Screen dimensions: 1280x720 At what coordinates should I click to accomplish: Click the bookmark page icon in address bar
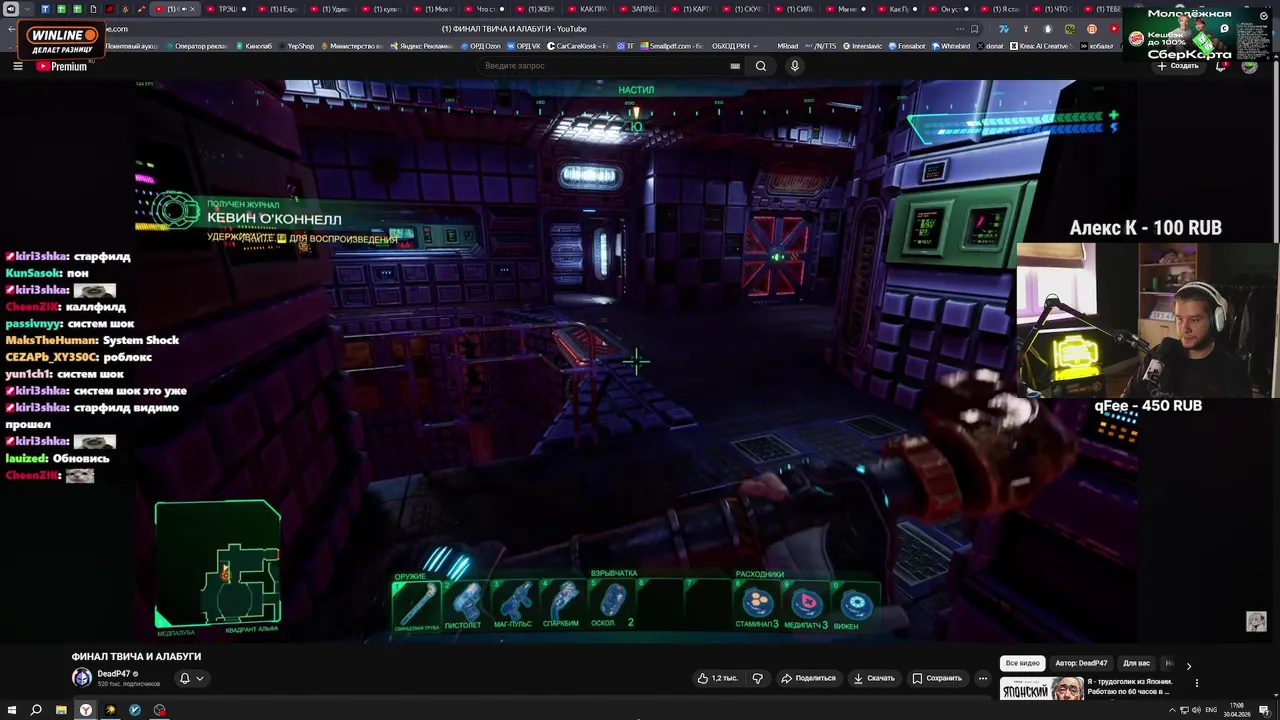click(x=974, y=29)
